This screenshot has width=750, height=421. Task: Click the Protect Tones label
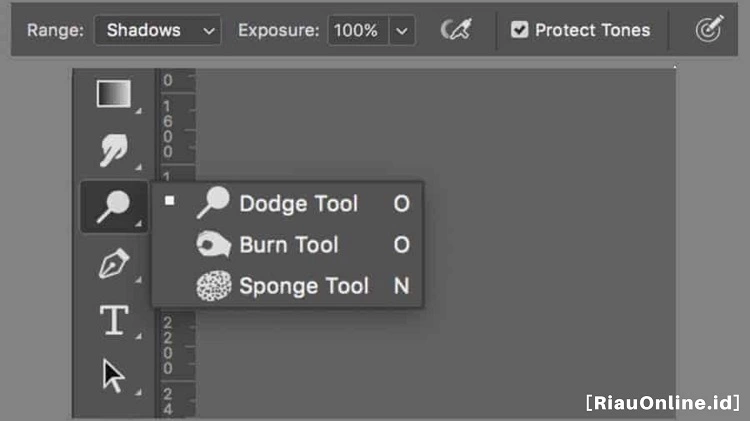[x=593, y=30]
